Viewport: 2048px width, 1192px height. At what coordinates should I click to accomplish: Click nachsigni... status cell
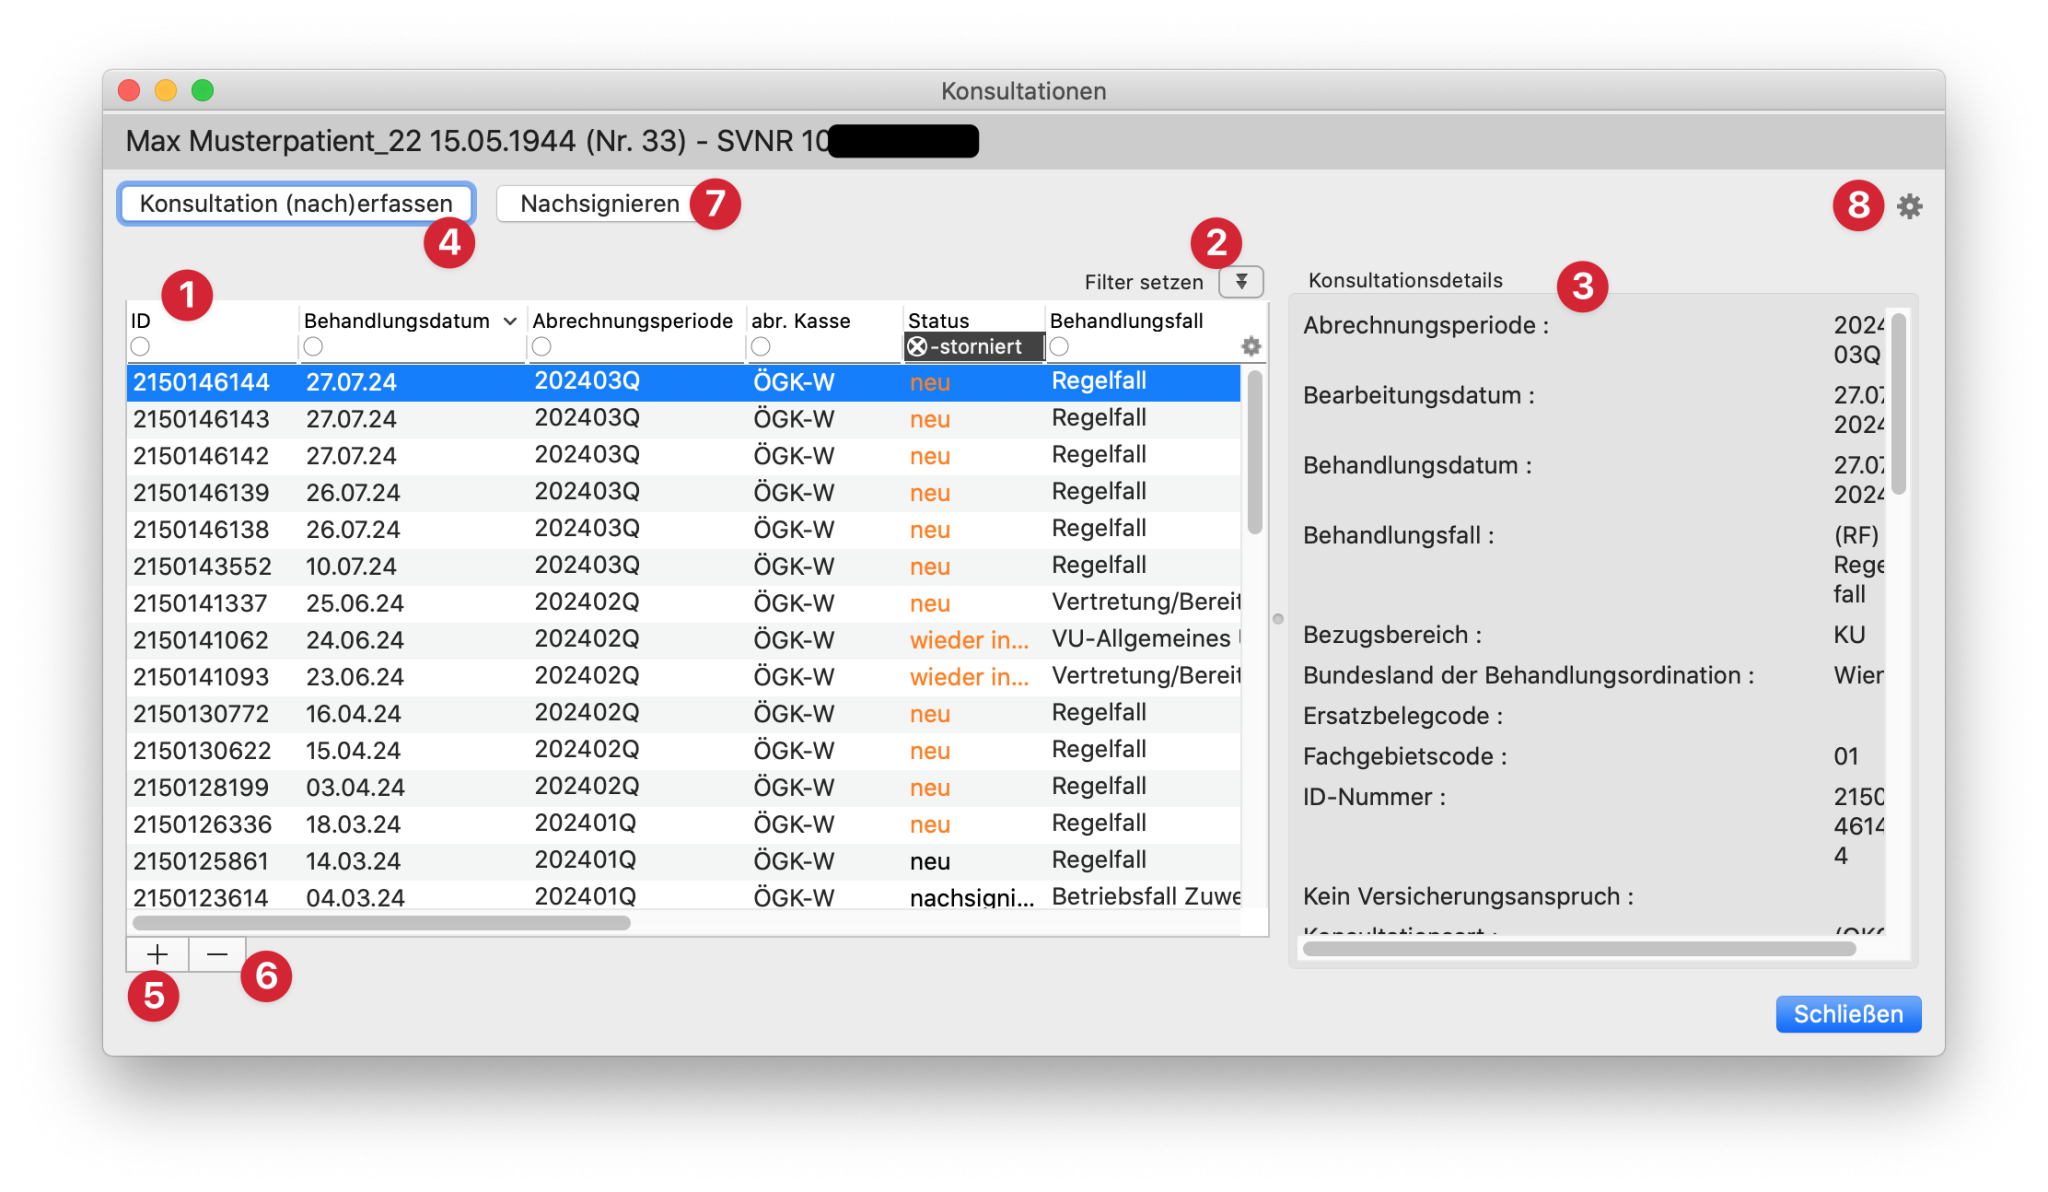click(971, 897)
